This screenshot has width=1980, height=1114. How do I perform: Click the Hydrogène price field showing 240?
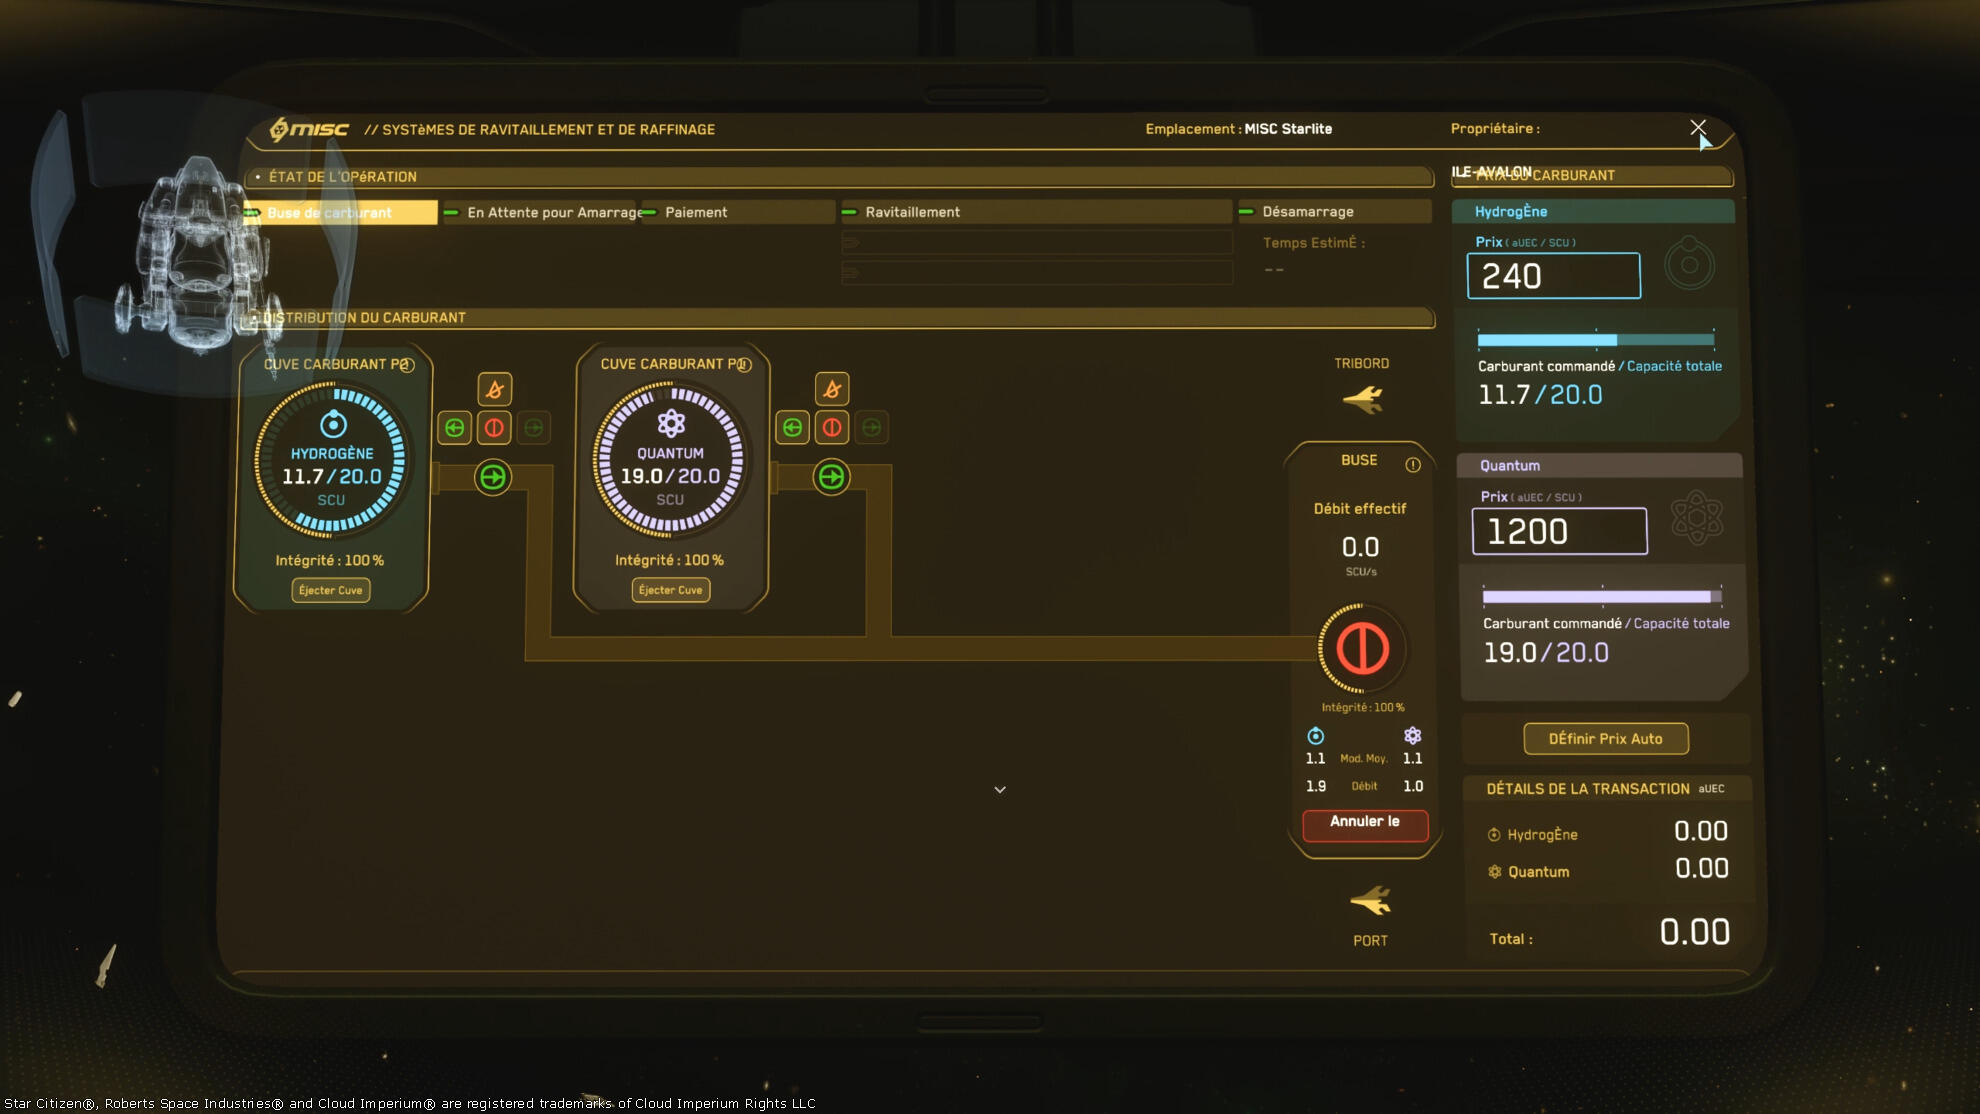pos(1554,276)
